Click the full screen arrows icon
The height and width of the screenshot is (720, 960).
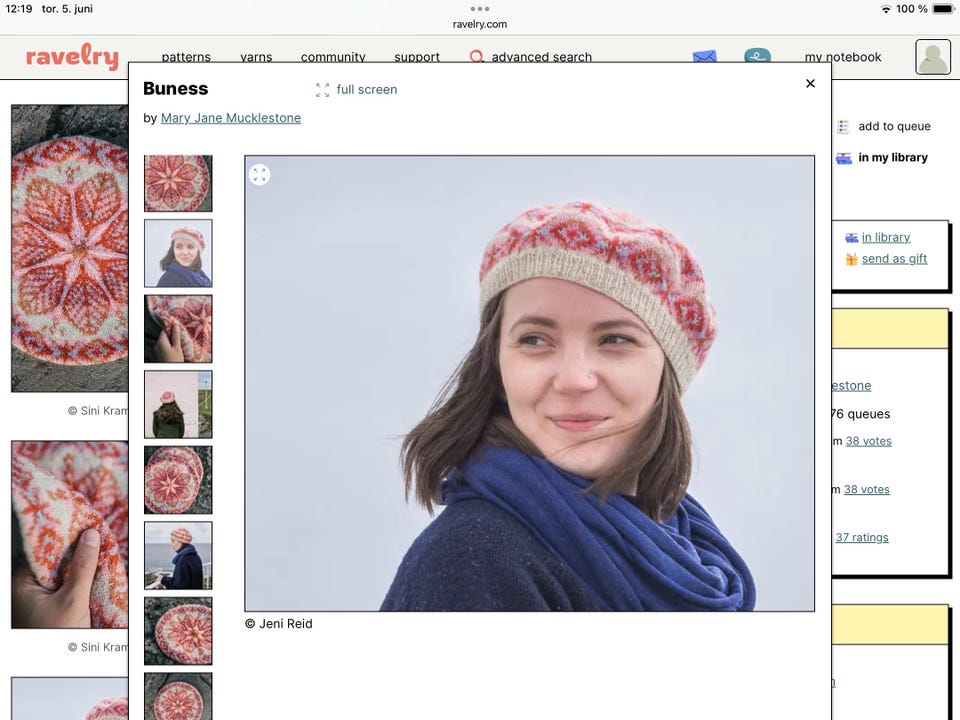point(322,90)
